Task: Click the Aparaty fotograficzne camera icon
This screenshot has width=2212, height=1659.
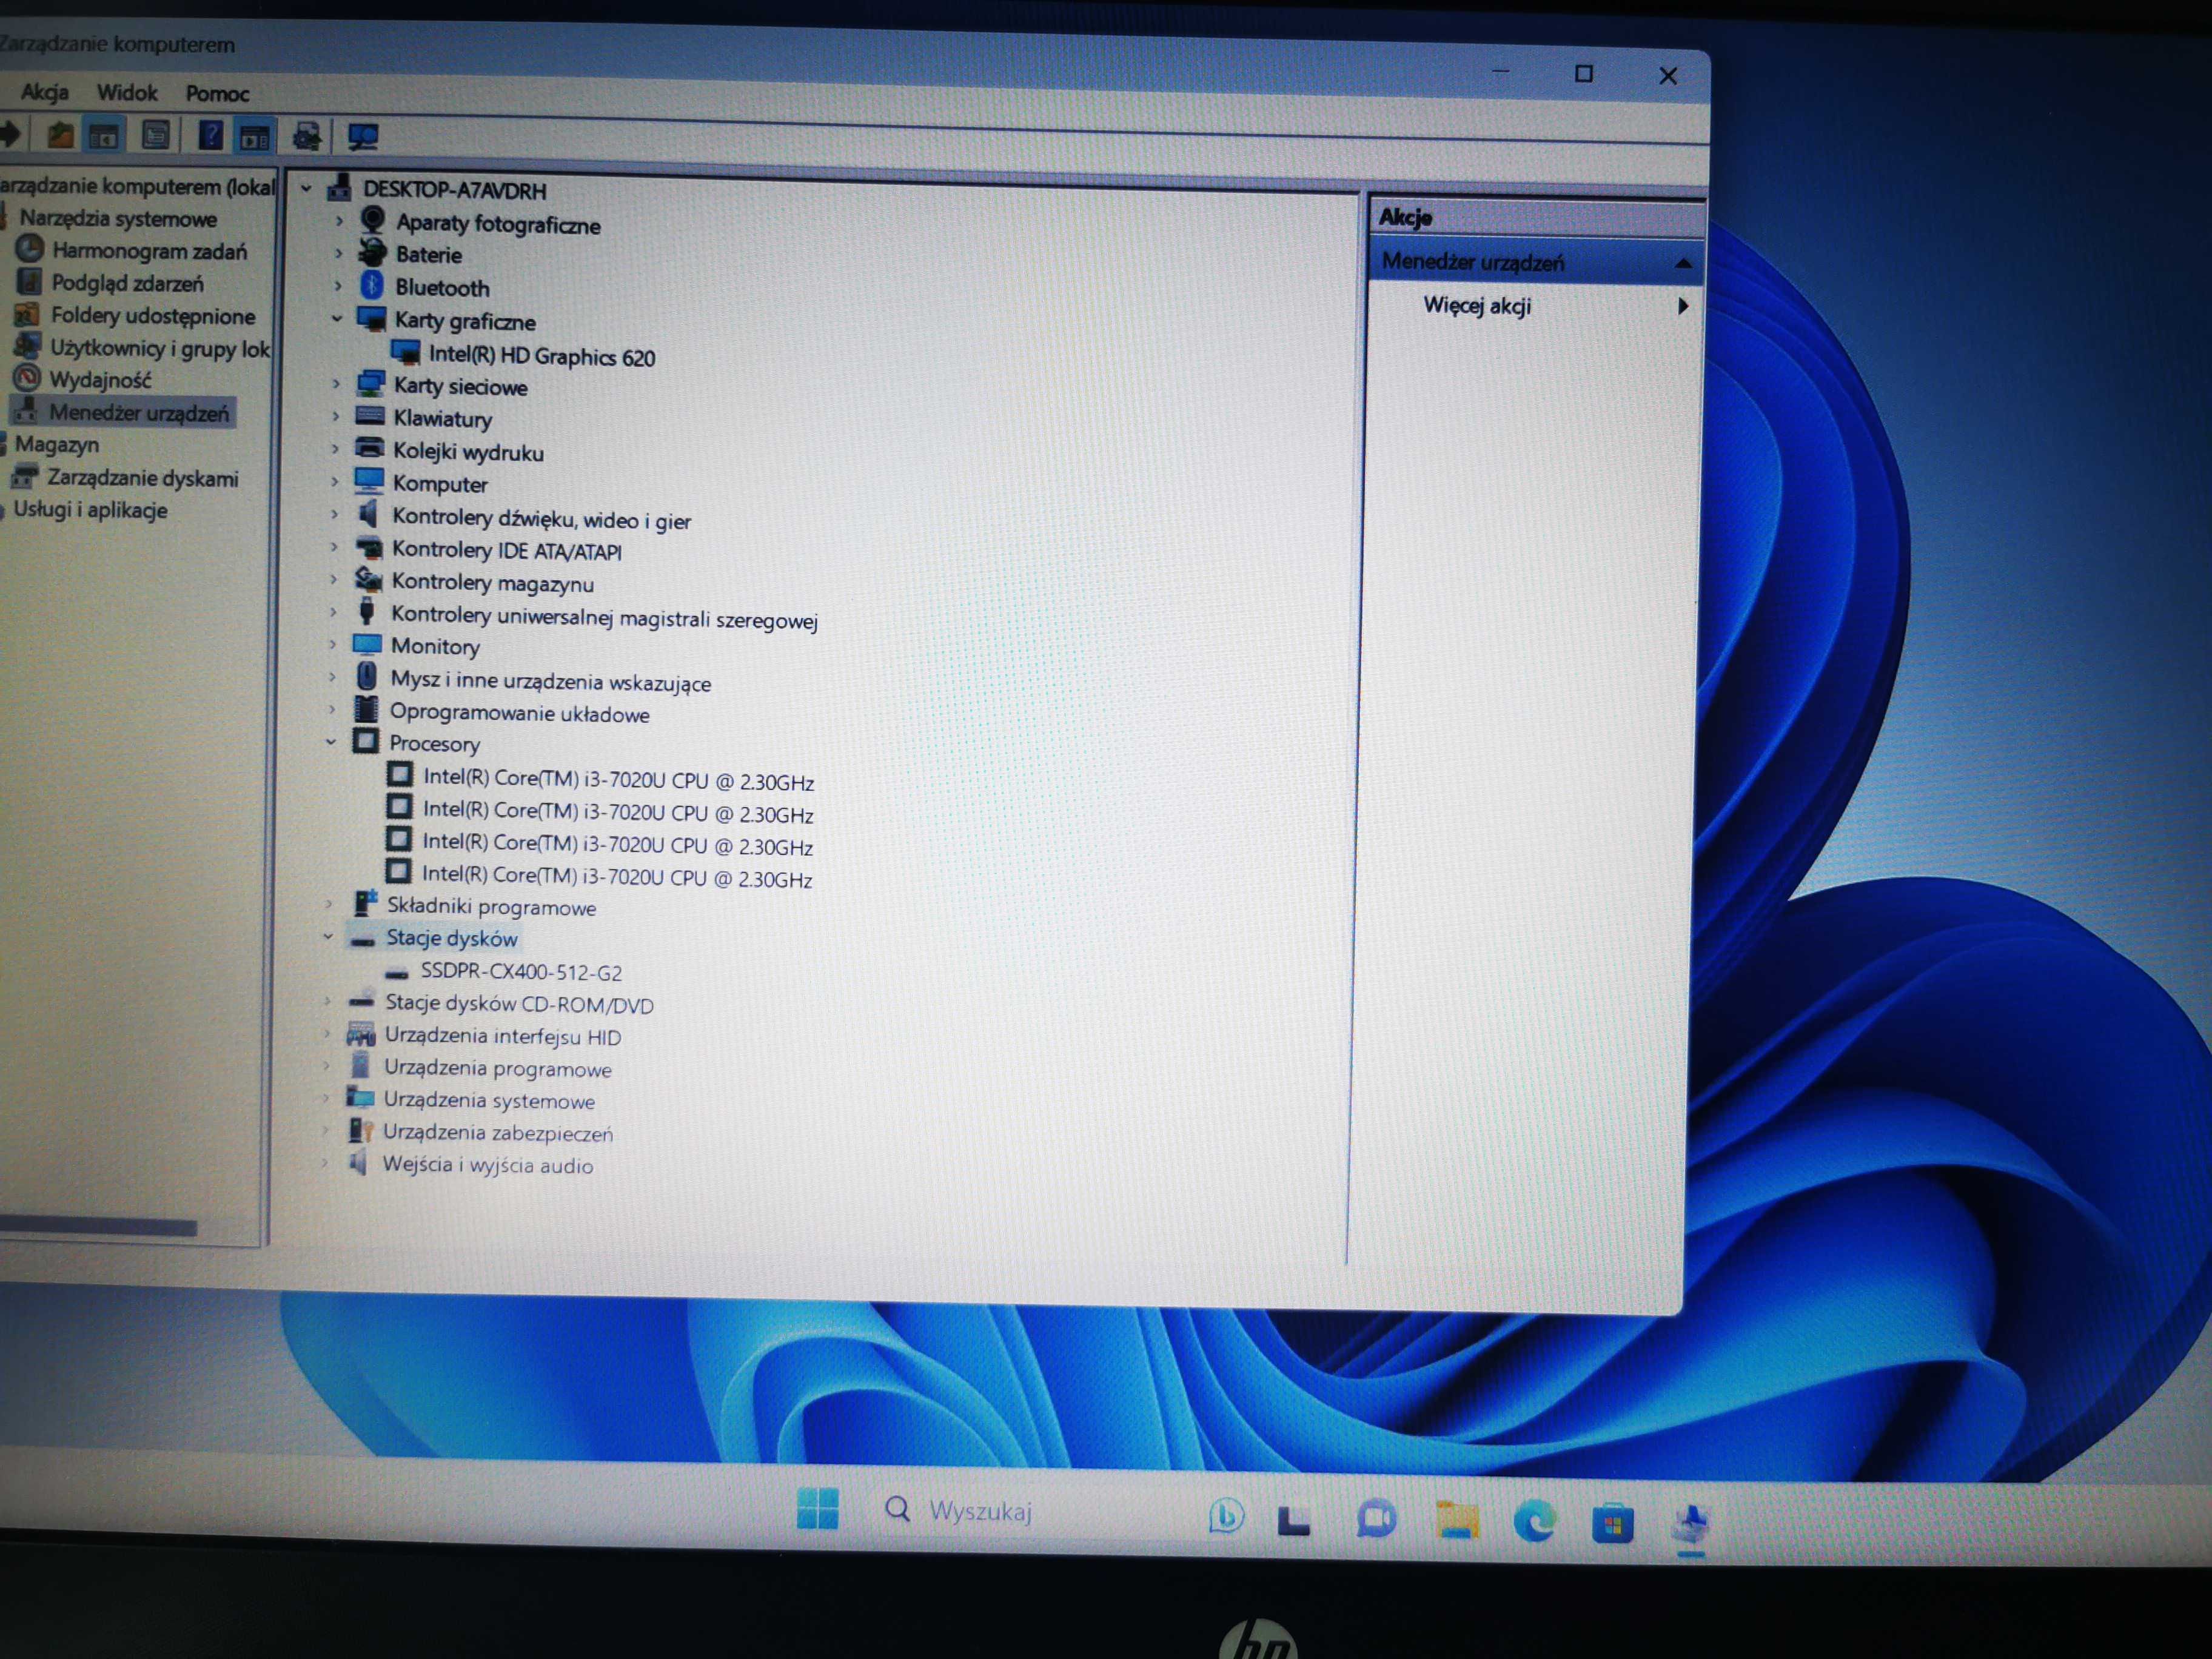Action: (373, 220)
